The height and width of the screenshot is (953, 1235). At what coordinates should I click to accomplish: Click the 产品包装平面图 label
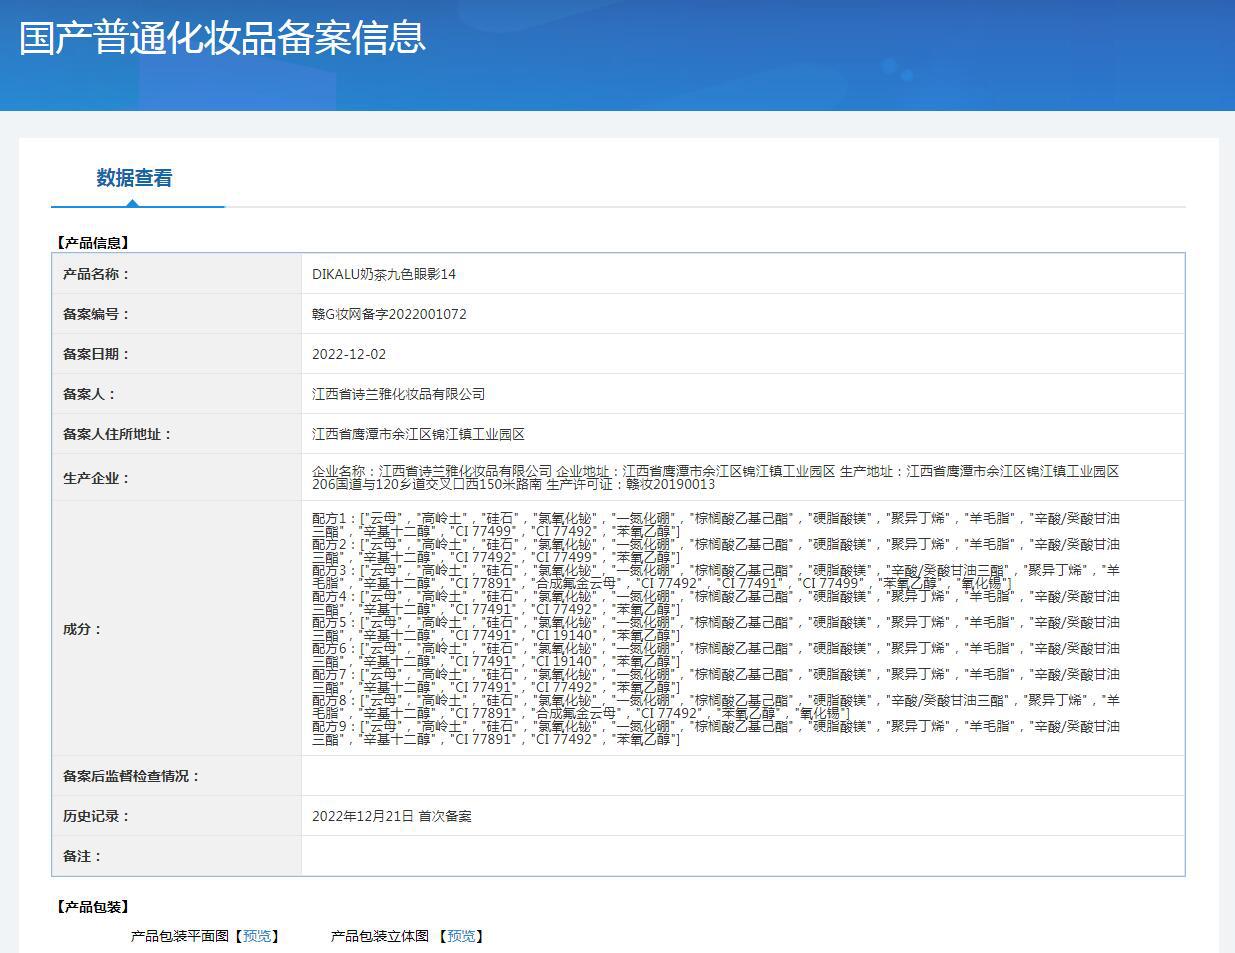tap(179, 936)
